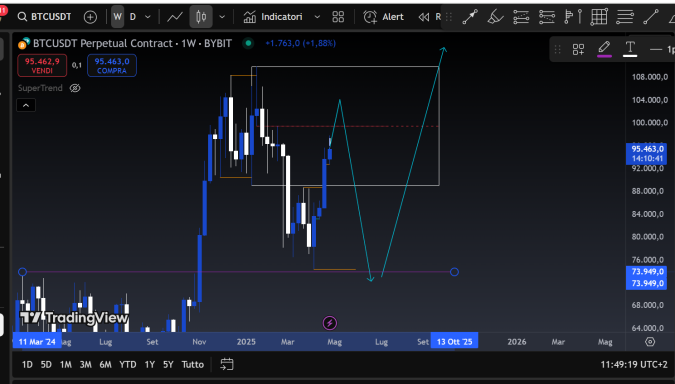Open the Indicatori menu
This screenshot has height=384, width=675.
pos(274,17)
